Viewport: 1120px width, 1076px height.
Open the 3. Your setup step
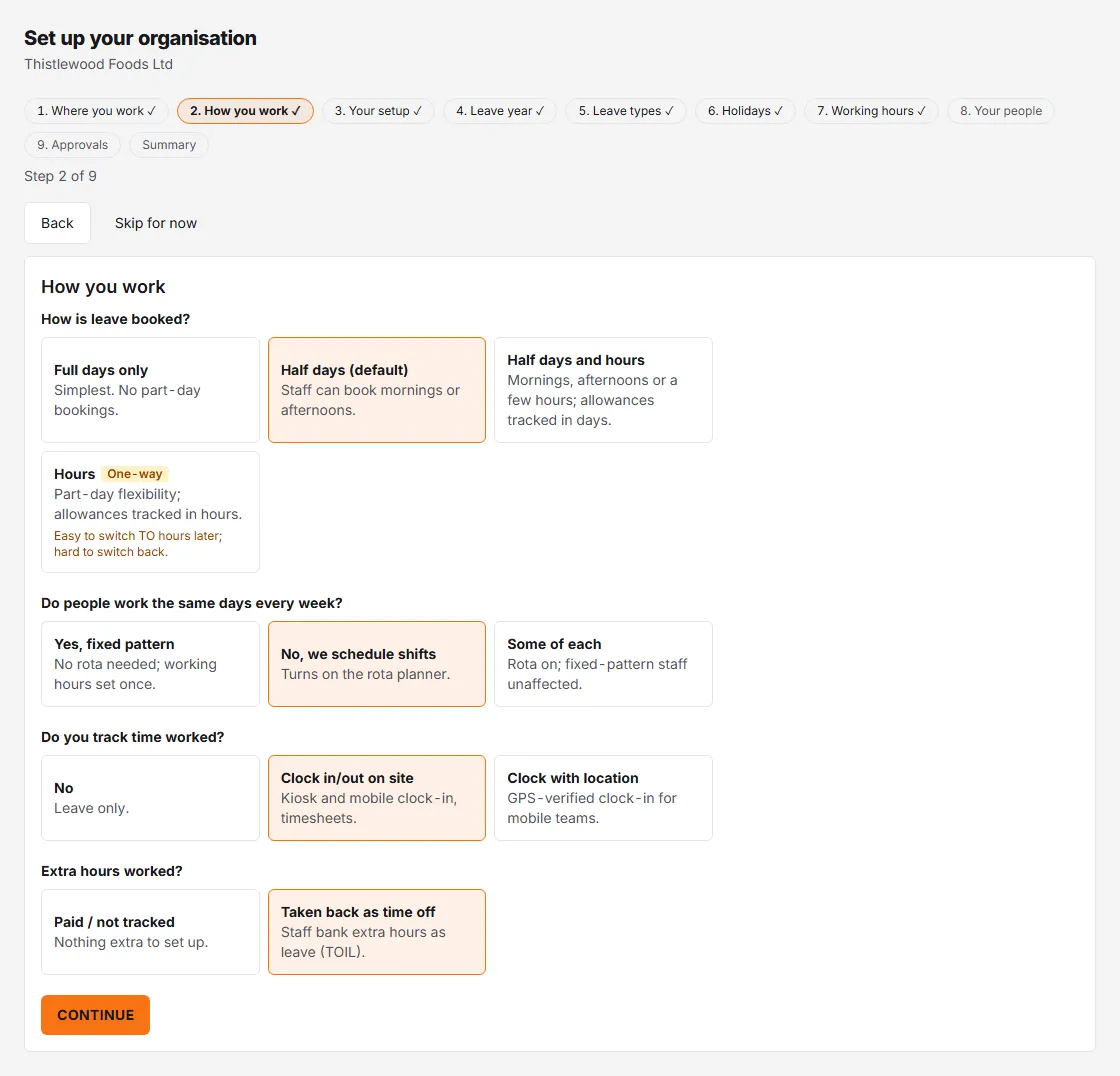point(379,111)
